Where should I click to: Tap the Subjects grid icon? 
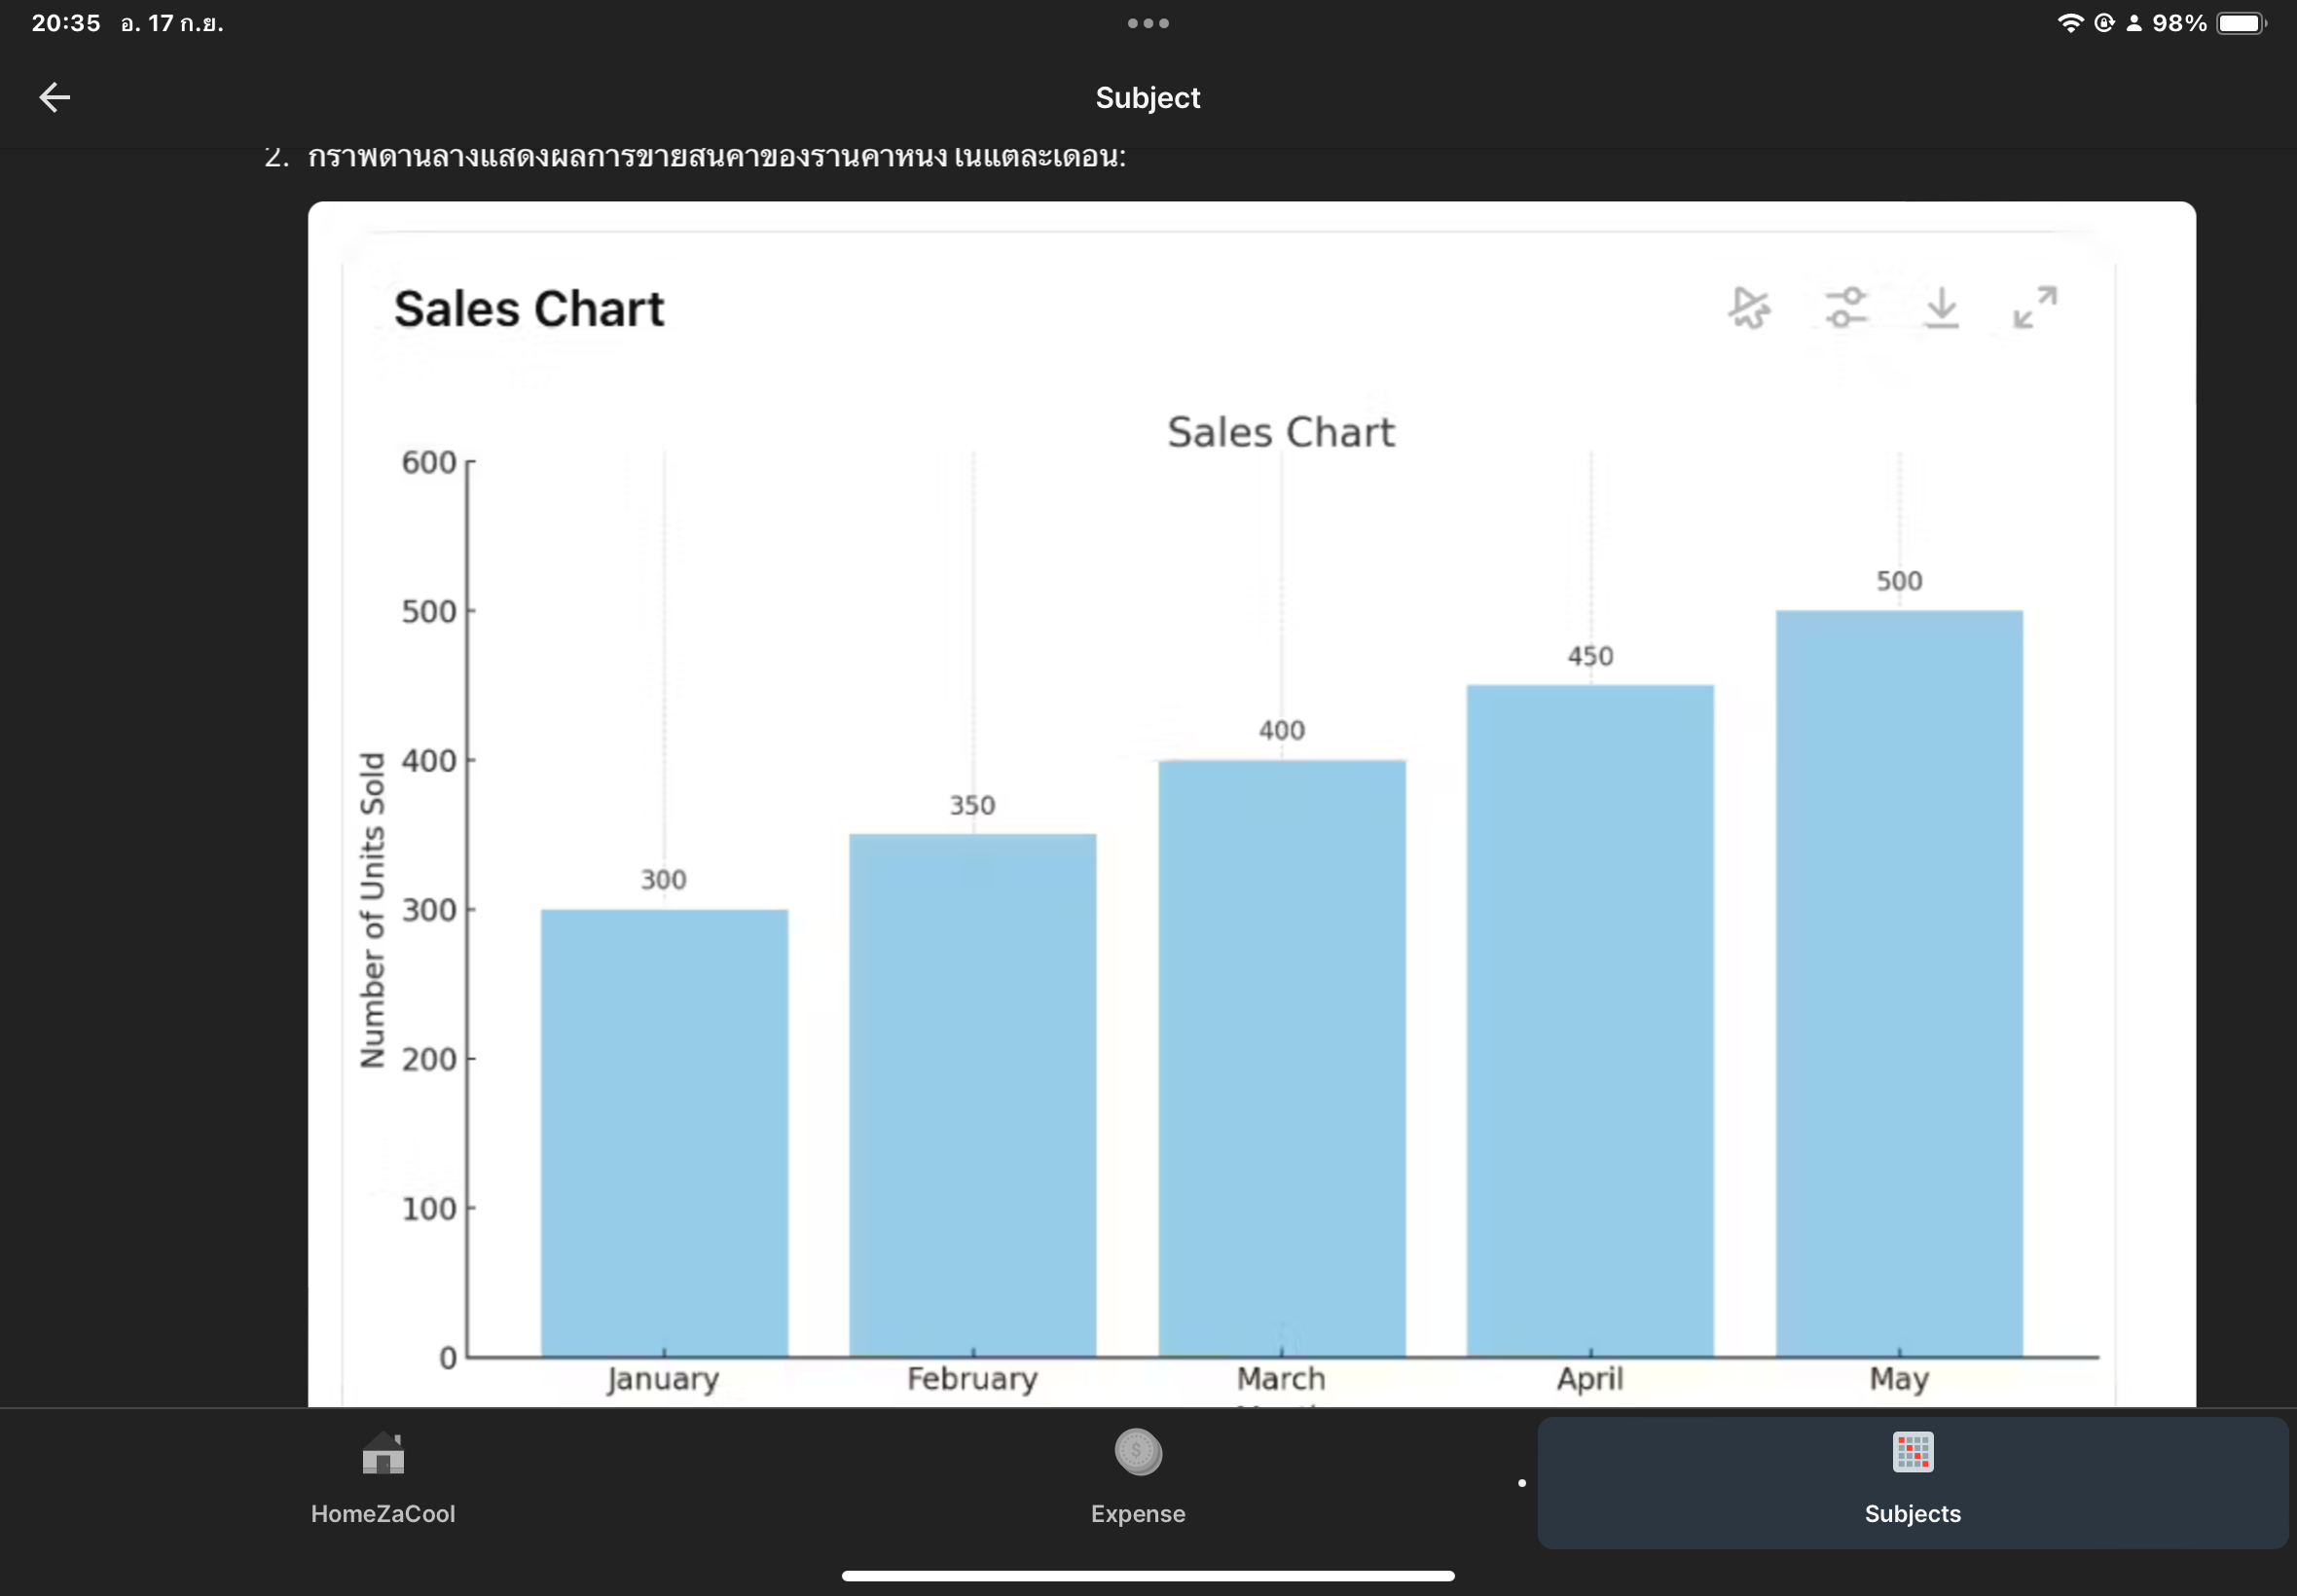[1912, 1452]
